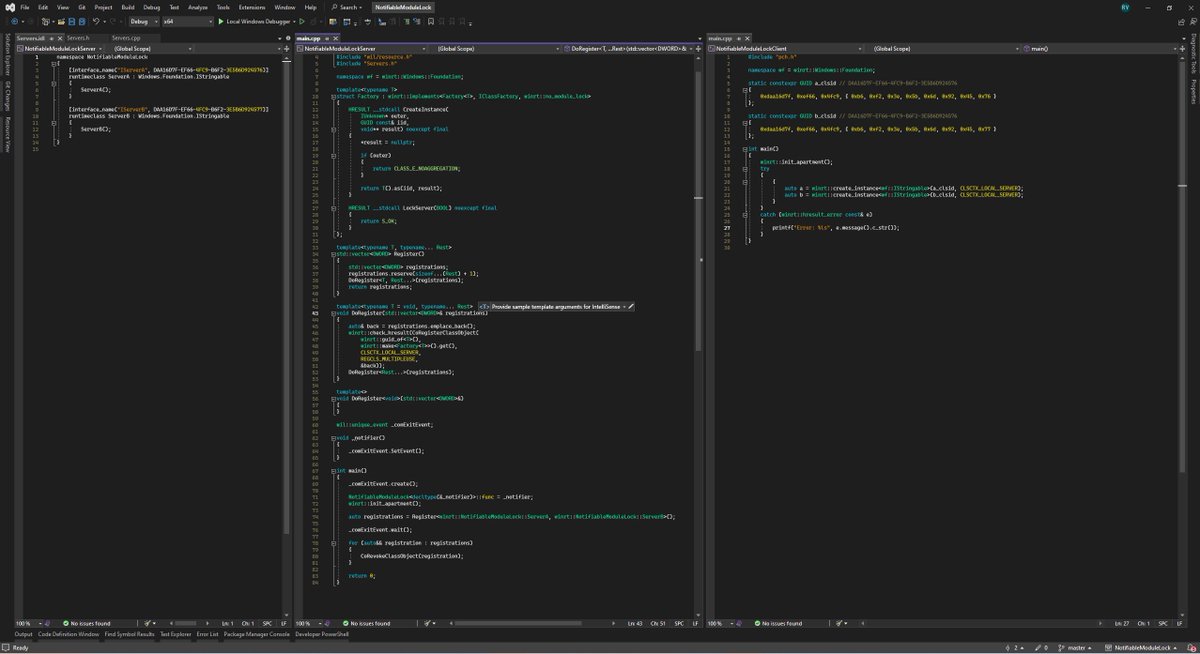Viewport: 1200px width, 654px height.
Task: Click the left pane 100 % zoom dropdown
Action: (x=28, y=623)
